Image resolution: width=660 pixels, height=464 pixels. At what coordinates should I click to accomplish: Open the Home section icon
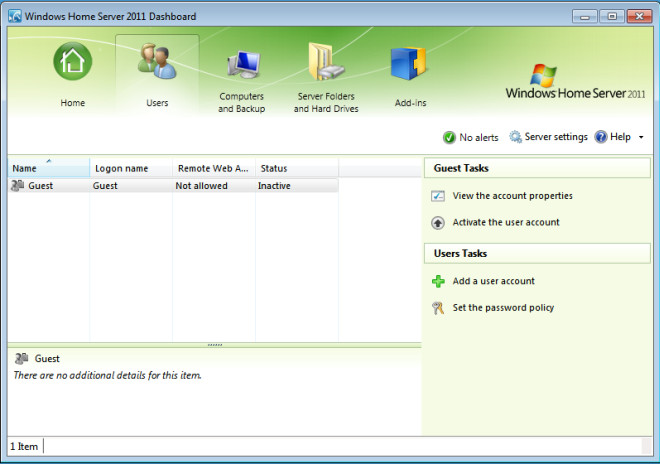[x=72, y=64]
